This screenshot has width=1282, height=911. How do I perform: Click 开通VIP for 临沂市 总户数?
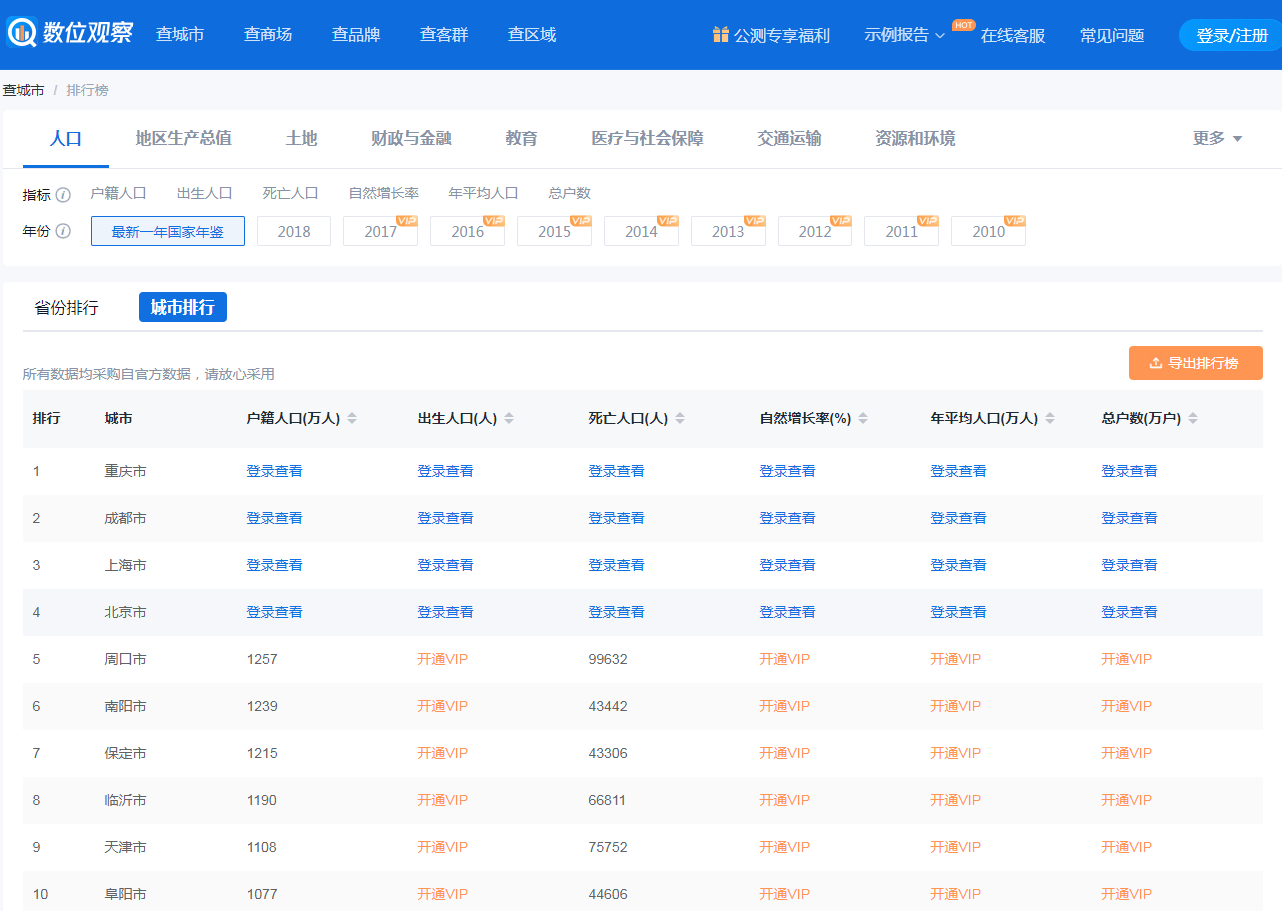tap(1127, 800)
